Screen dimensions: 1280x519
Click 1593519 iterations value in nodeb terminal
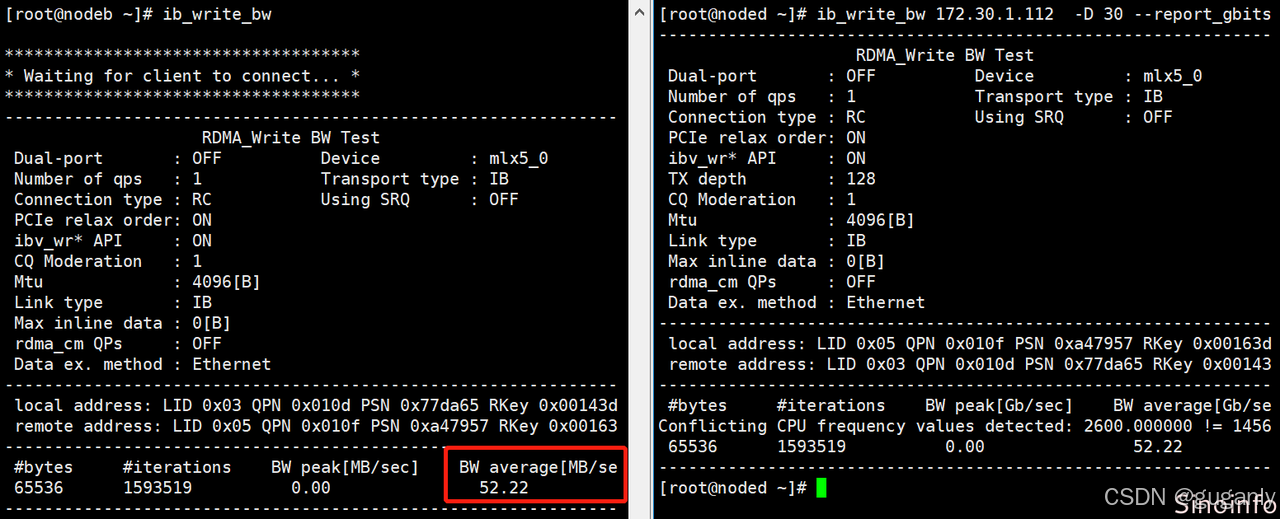(158, 488)
